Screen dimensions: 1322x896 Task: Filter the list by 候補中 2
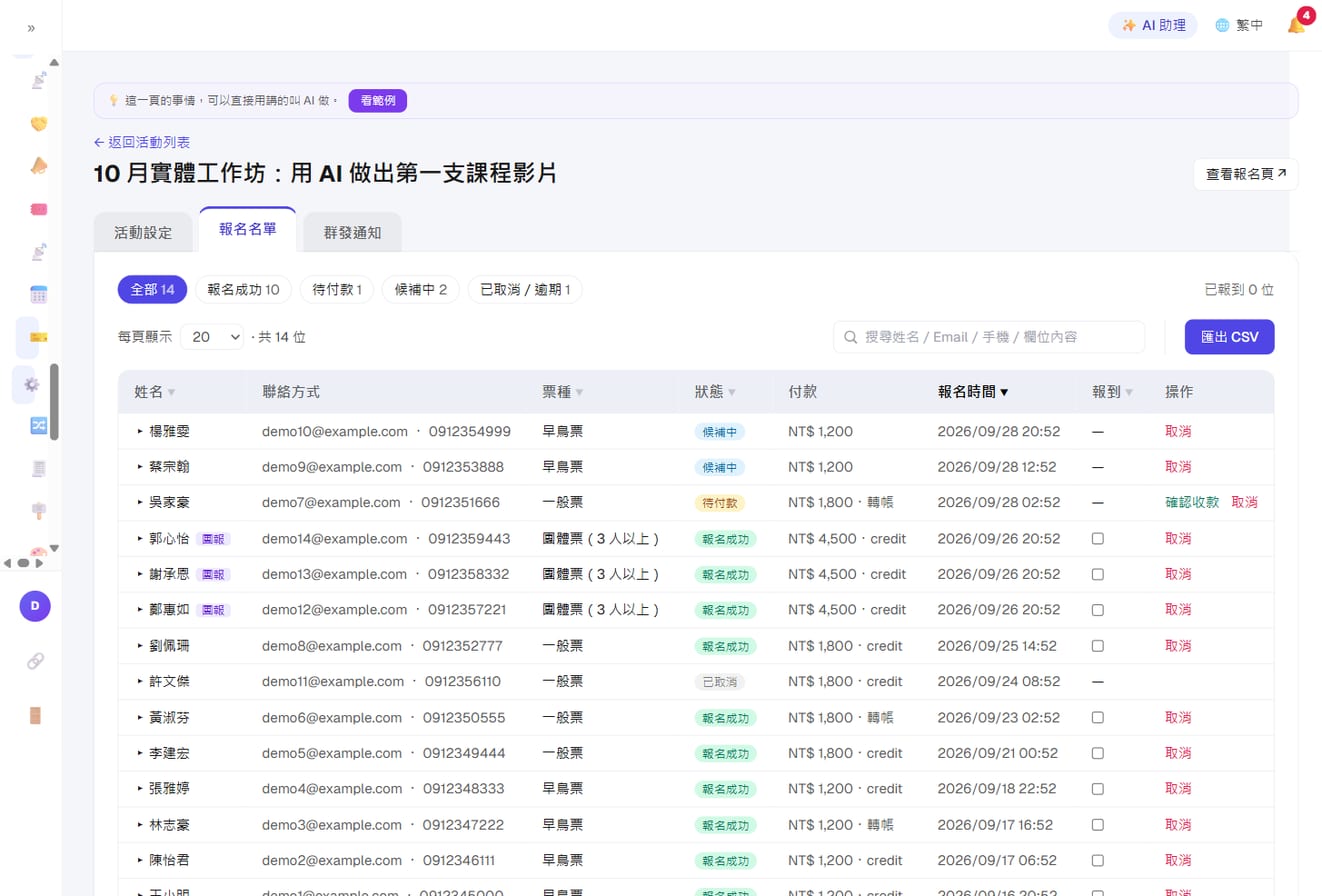click(x=421, y=290)
